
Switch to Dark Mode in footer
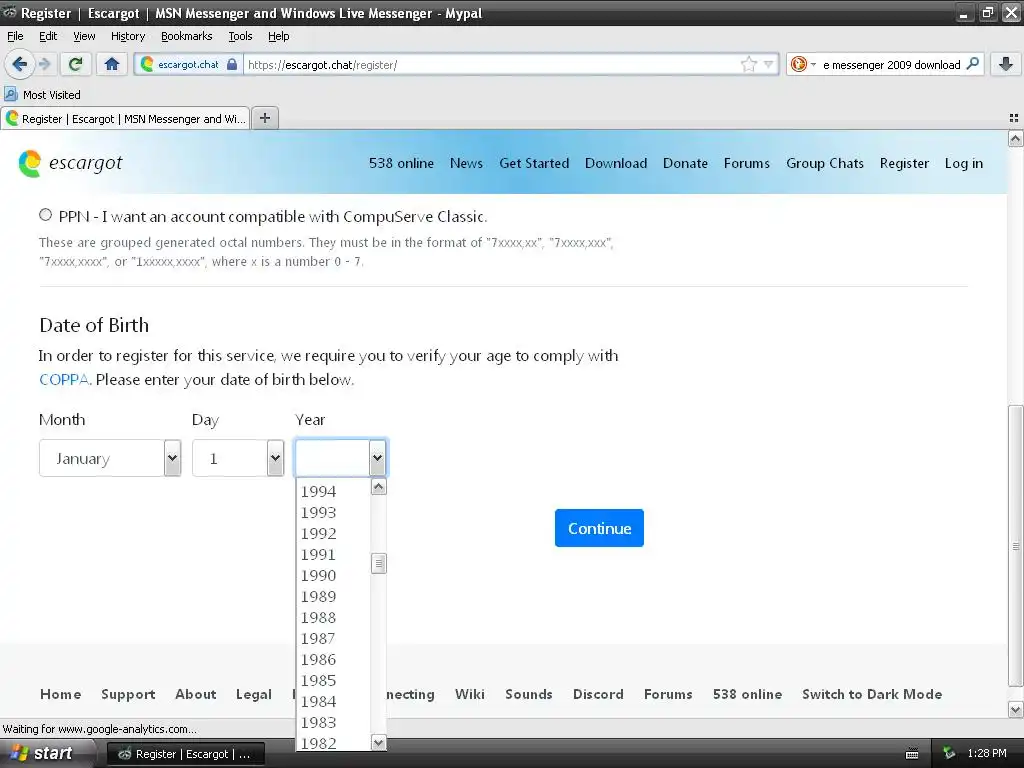[x=872, y=694]
